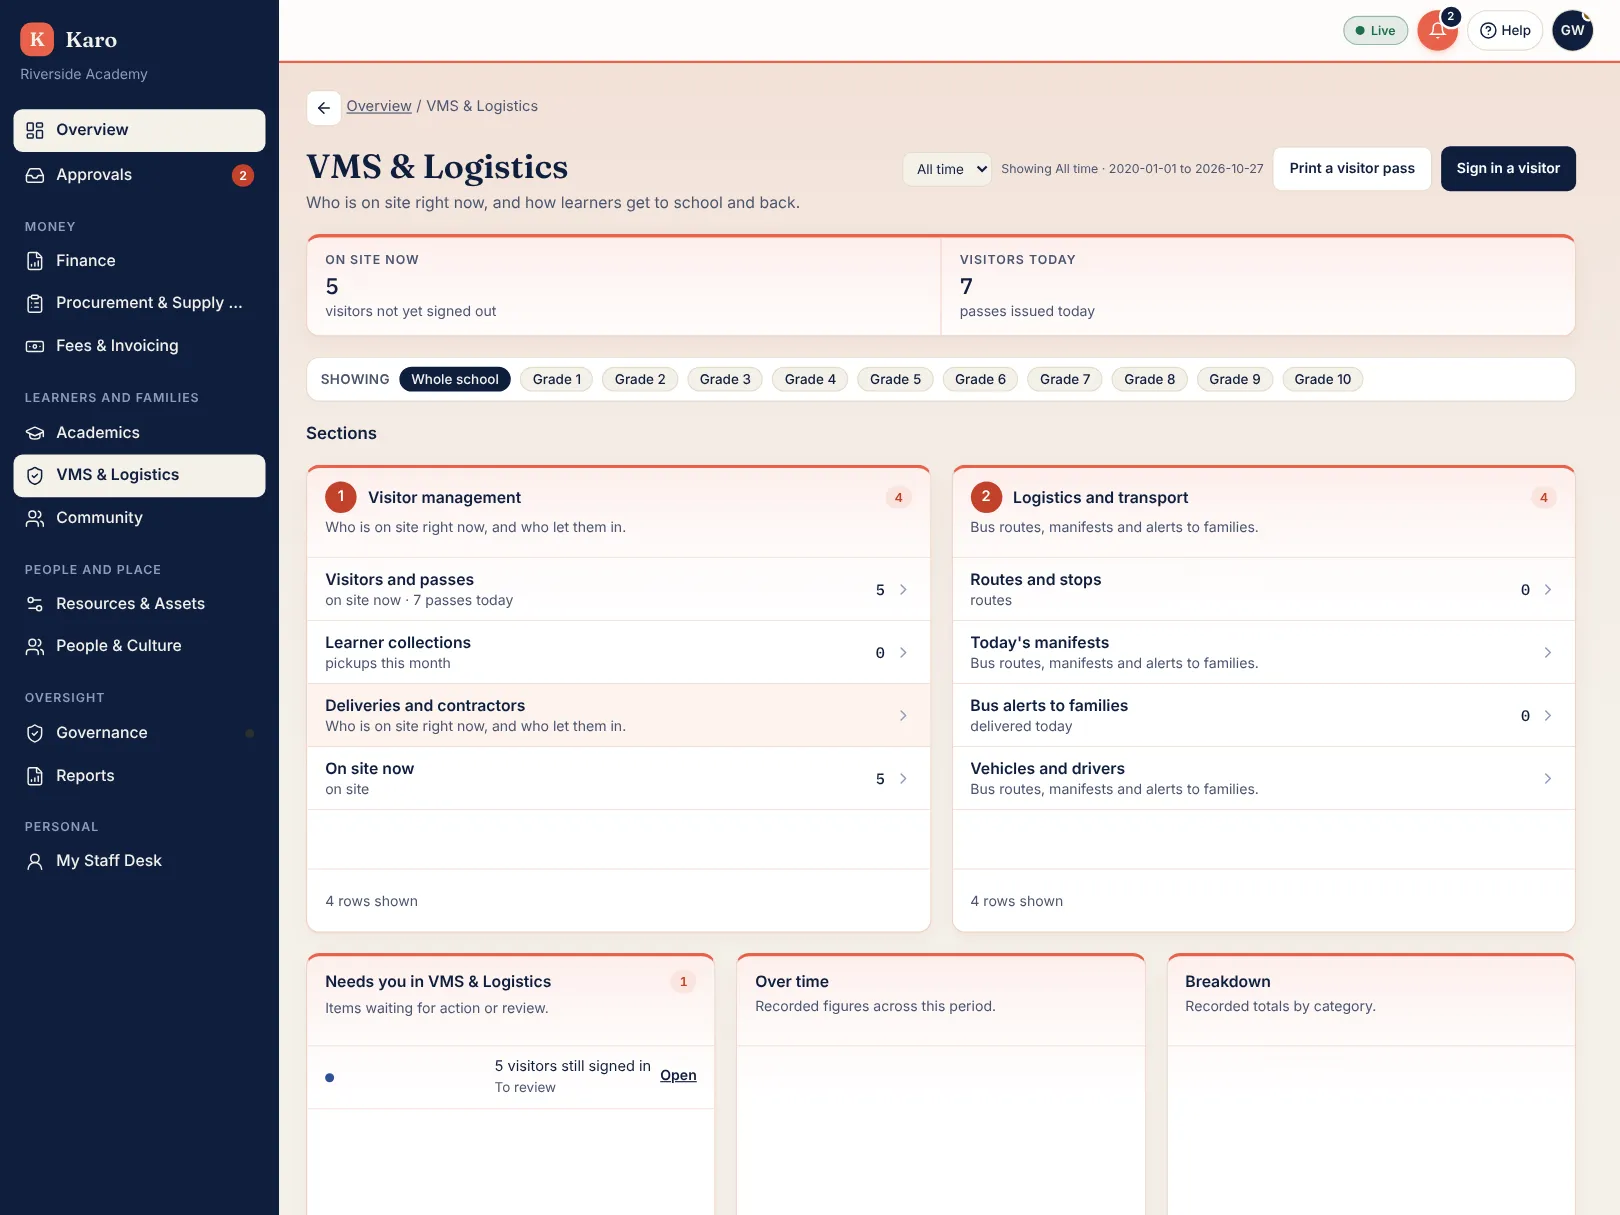Click the Resources & Assets icon

coord(35,604)
